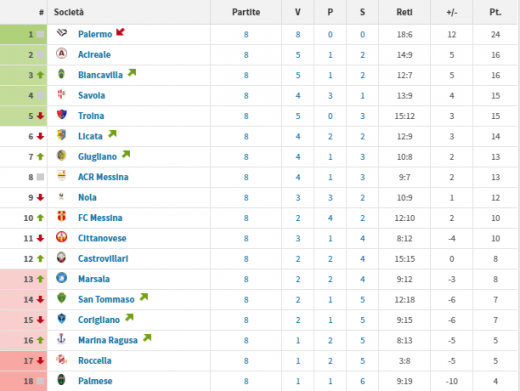Click the Reti column header
The height and width of the screenshot is (391, 520).
pos(404,12)
